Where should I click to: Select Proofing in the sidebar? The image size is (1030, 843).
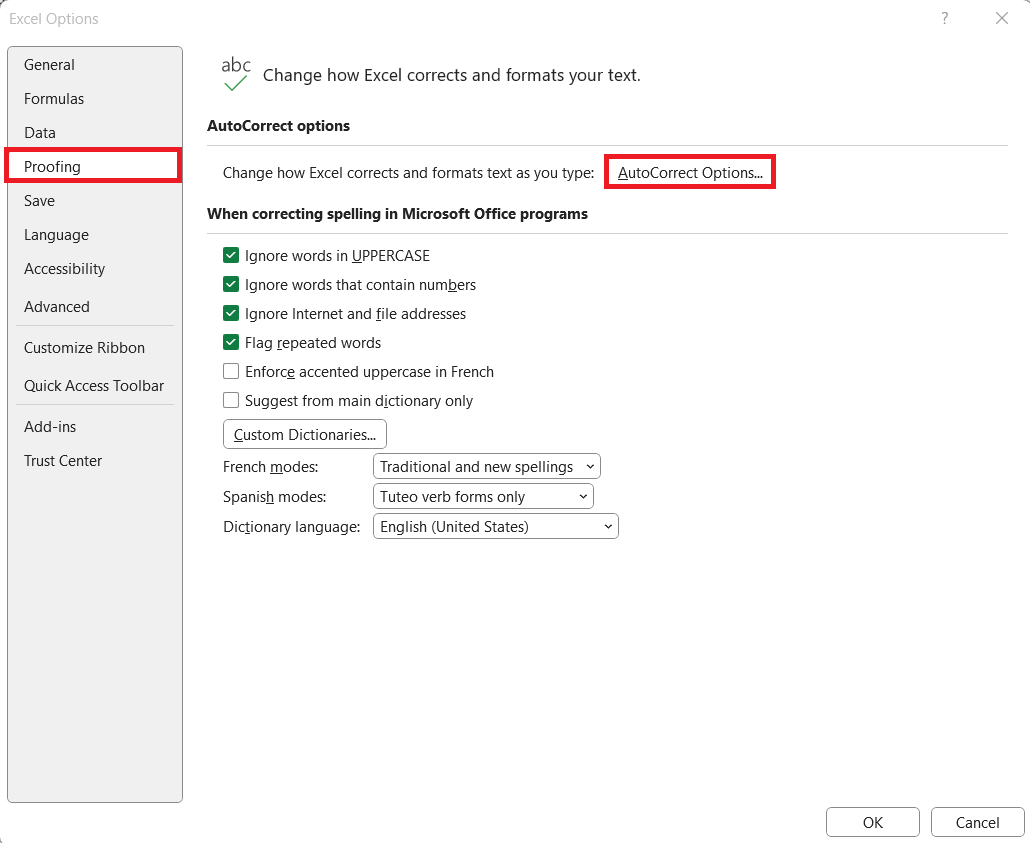coord(93,166)
